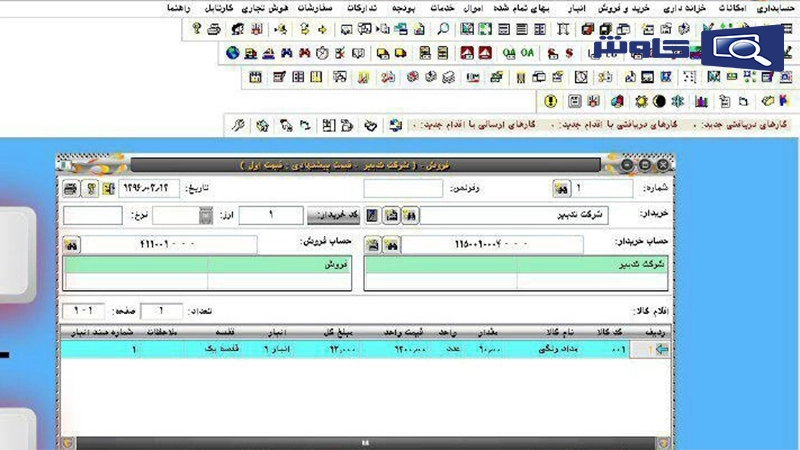
Task: Click the stopwatch toolbar icon
Action: [x=322, y=53]
